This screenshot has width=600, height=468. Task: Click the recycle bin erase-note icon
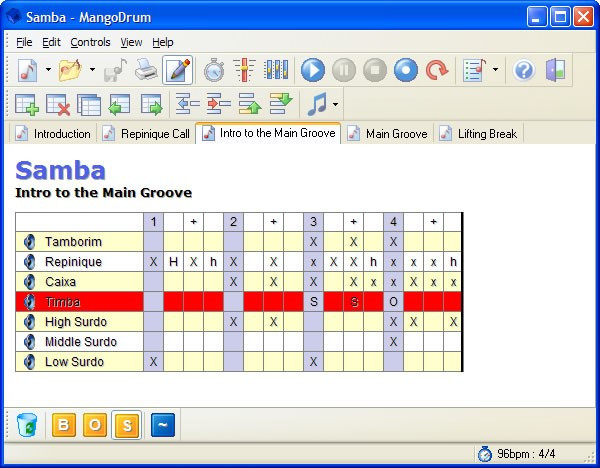[27, 425]
